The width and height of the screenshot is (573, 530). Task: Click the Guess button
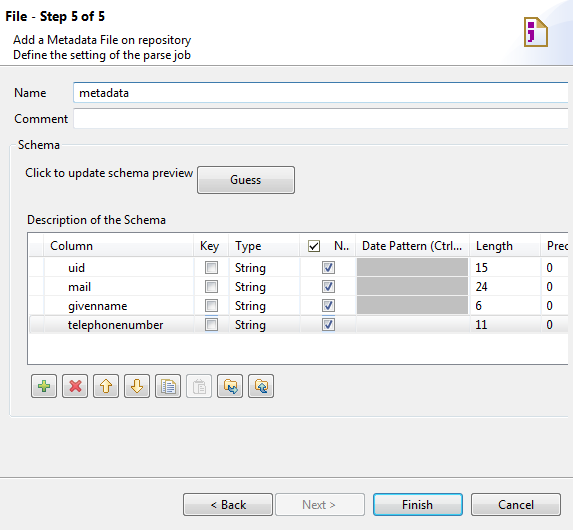(x=246, y=180)
